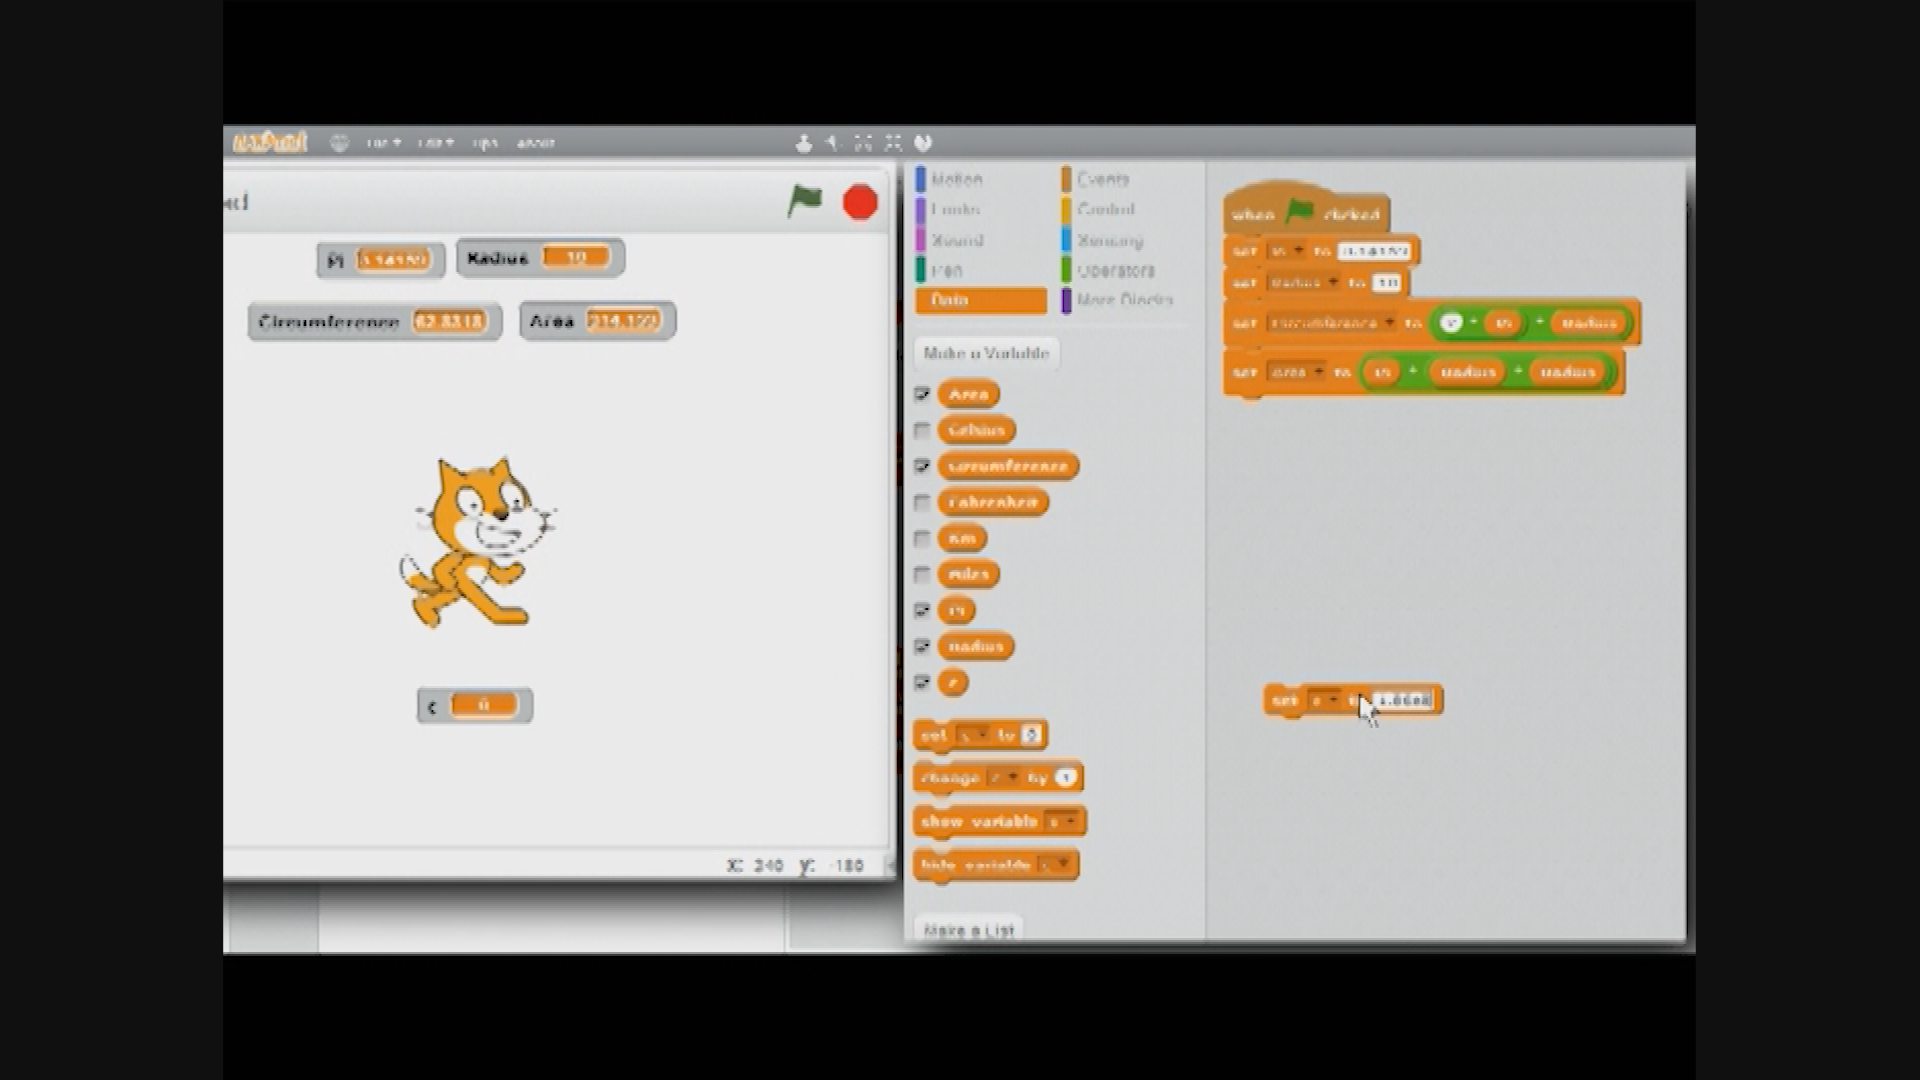Screen dimensions: 1920x1080
Task: Click the radius variable reporter in palette
Action: pyautogui.click(x=976, y=646)
